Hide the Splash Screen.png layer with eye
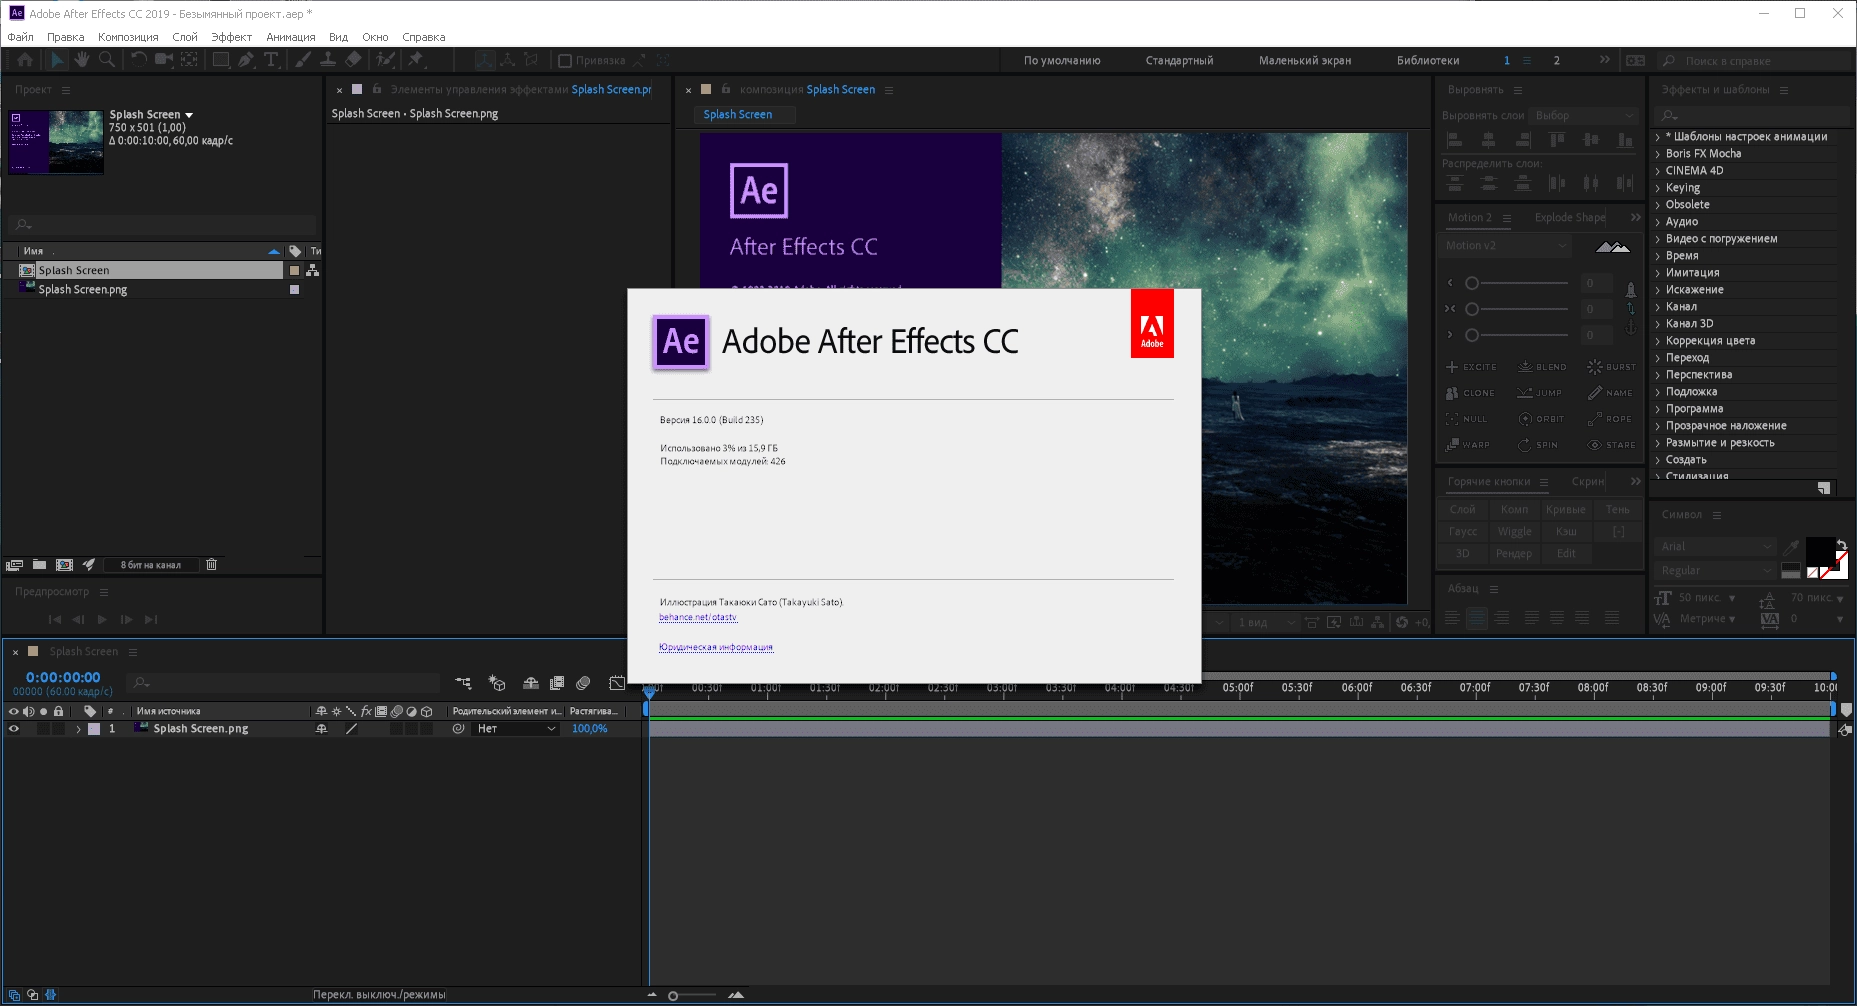 [x=14, y=729]
